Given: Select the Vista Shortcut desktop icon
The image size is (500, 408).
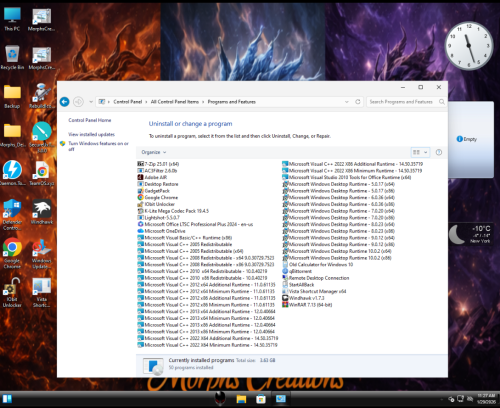Looking at the screenshot, I should [x=42, y=292].
